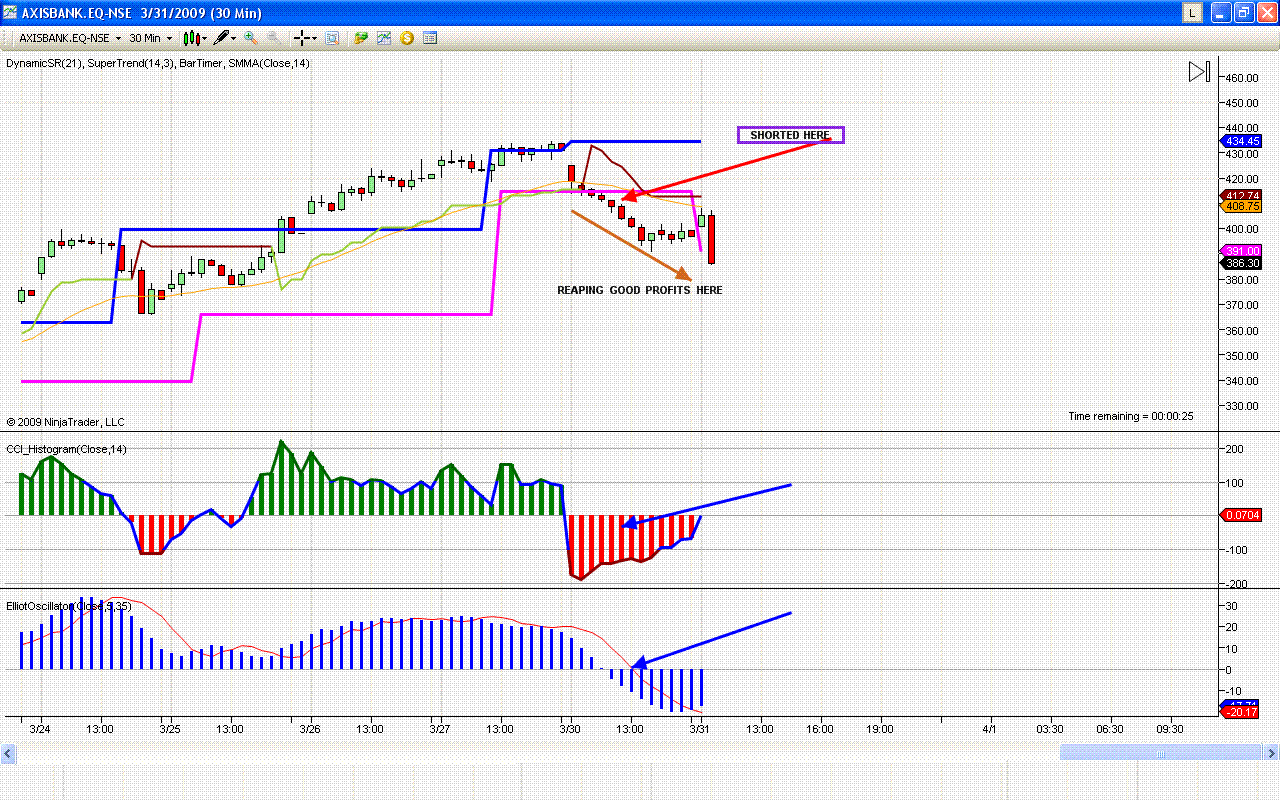1280x800 pixels.
Task: Click the orange 408.75 price marker
Action: click(1241, 206)
